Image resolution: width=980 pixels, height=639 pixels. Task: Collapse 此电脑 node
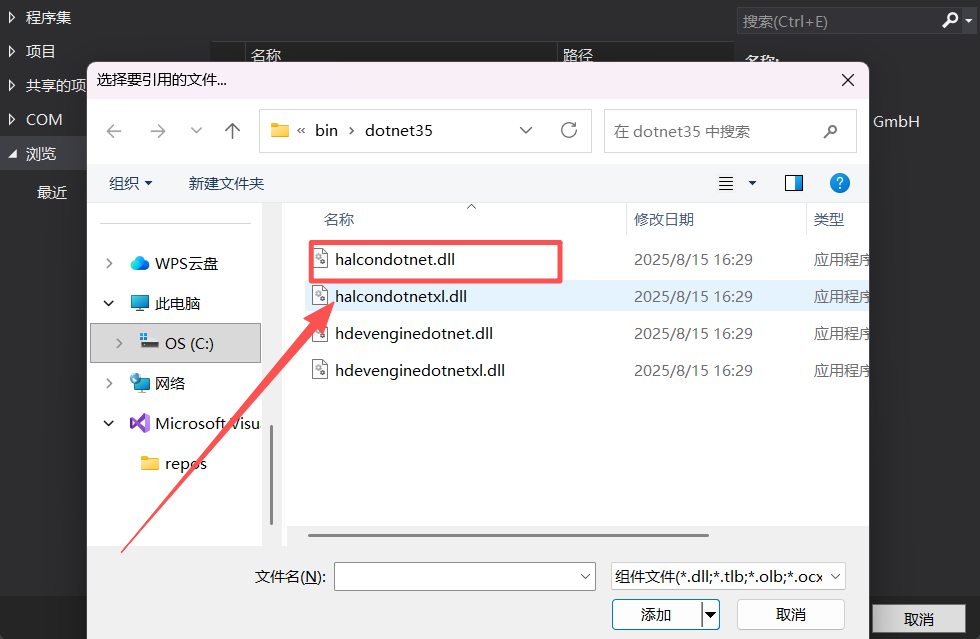[109, 303]
